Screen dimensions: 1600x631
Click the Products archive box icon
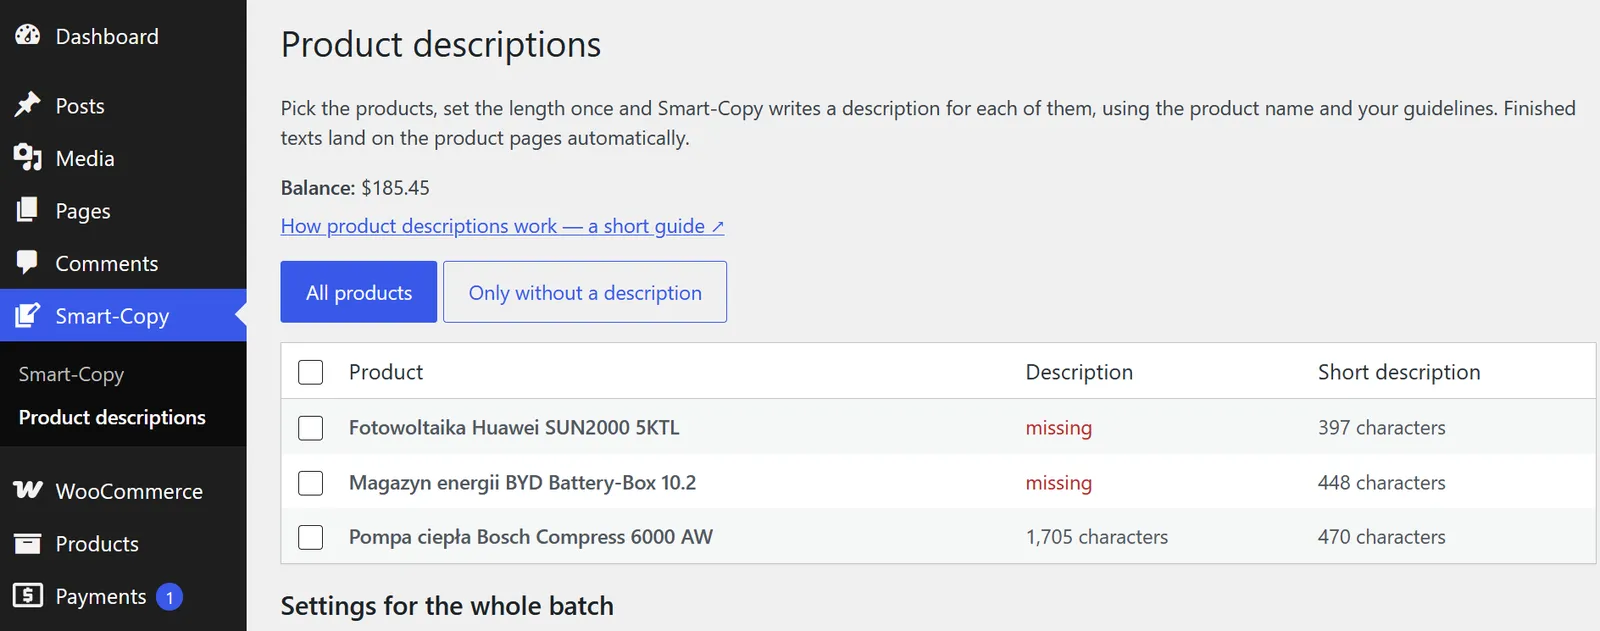(x=28, y=543)
